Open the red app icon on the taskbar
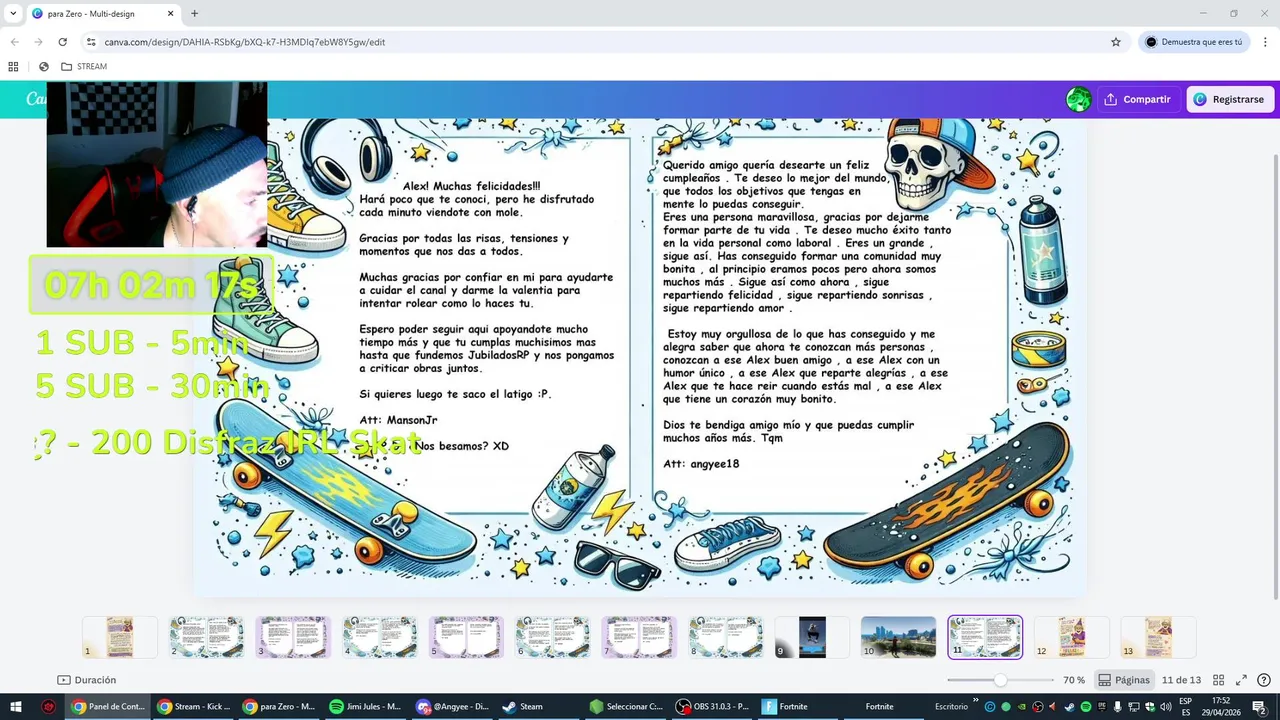Screen dimensions: 1280x720 pos(48,706)
